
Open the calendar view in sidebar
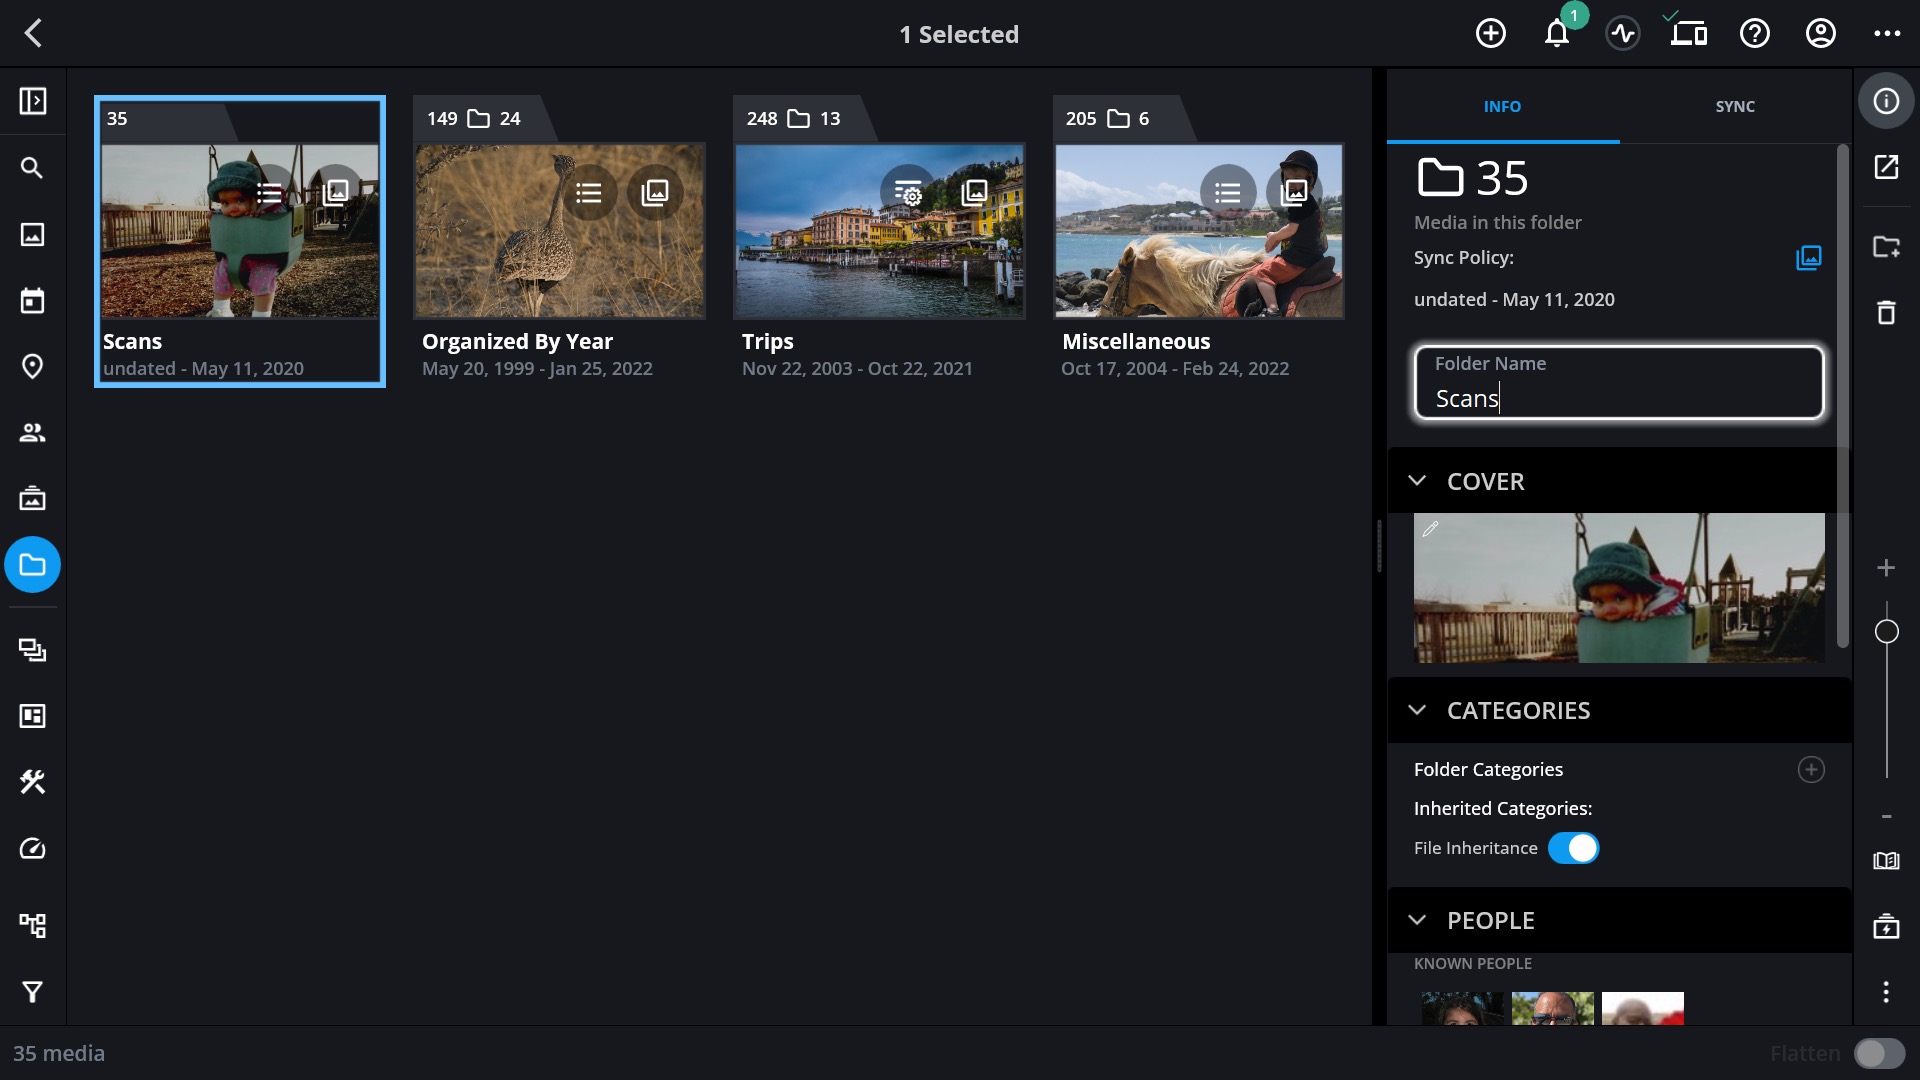coord(33,300)
